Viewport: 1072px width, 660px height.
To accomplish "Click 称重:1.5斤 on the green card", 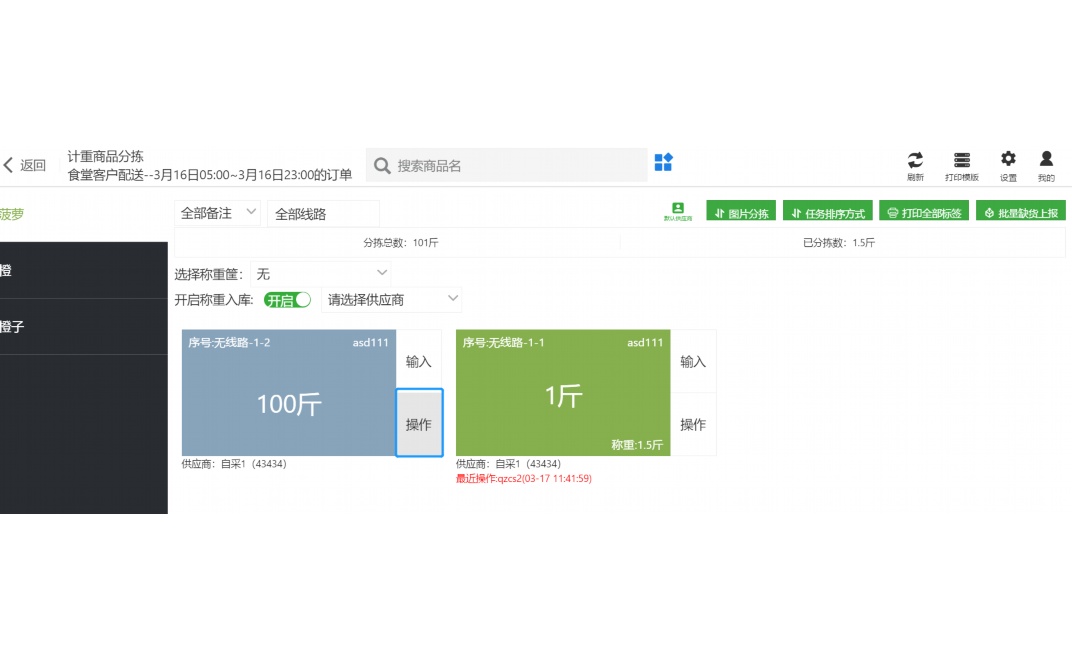I will point(636,445).
